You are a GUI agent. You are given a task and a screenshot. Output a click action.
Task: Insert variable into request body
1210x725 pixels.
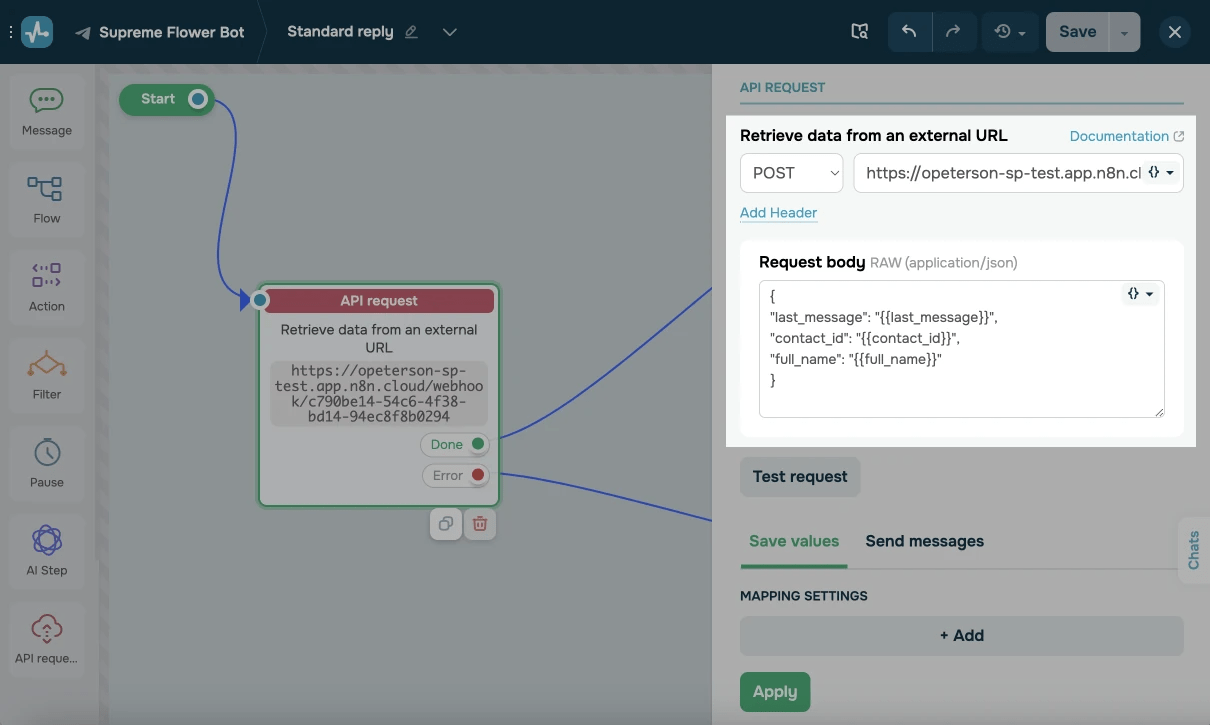pos(1141,294)
